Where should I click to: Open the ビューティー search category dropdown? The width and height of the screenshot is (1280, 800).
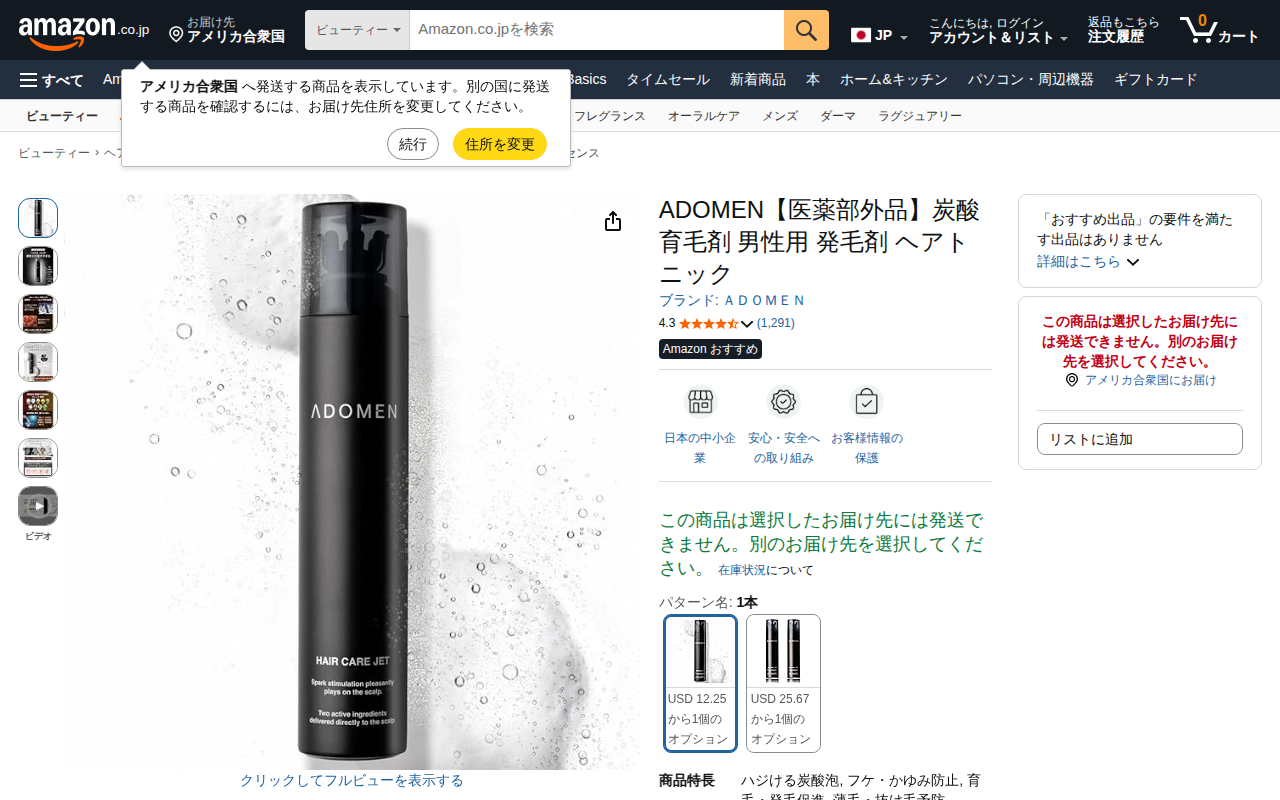(357, 30)
